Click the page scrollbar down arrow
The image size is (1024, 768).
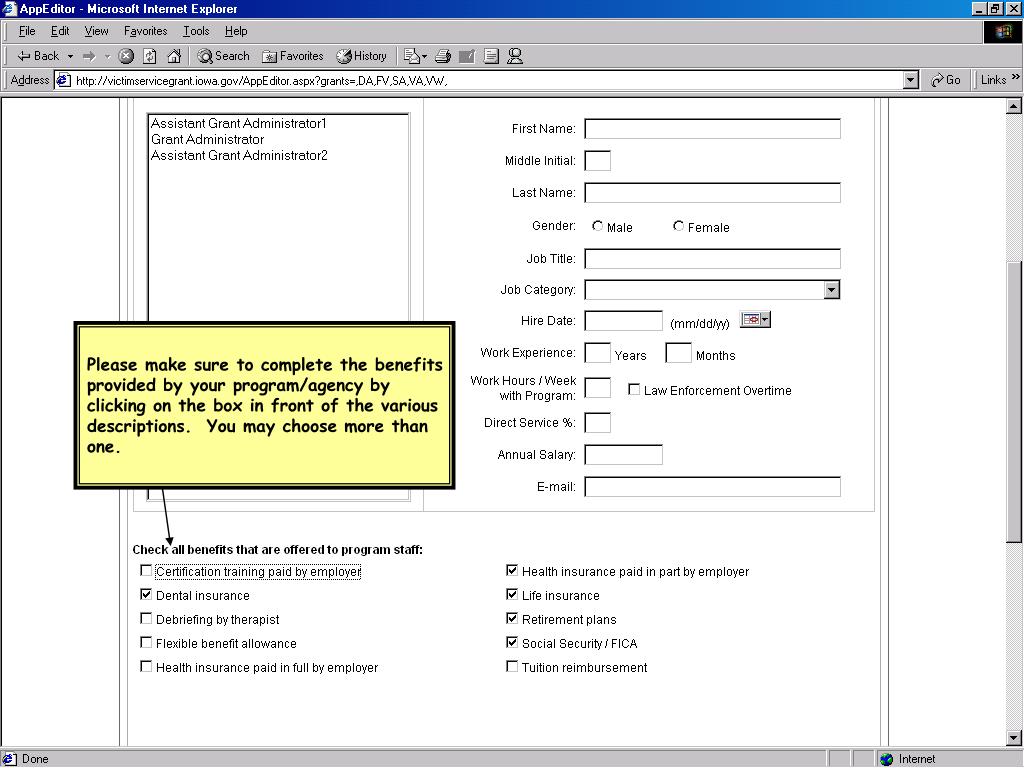click(1014, 739)
